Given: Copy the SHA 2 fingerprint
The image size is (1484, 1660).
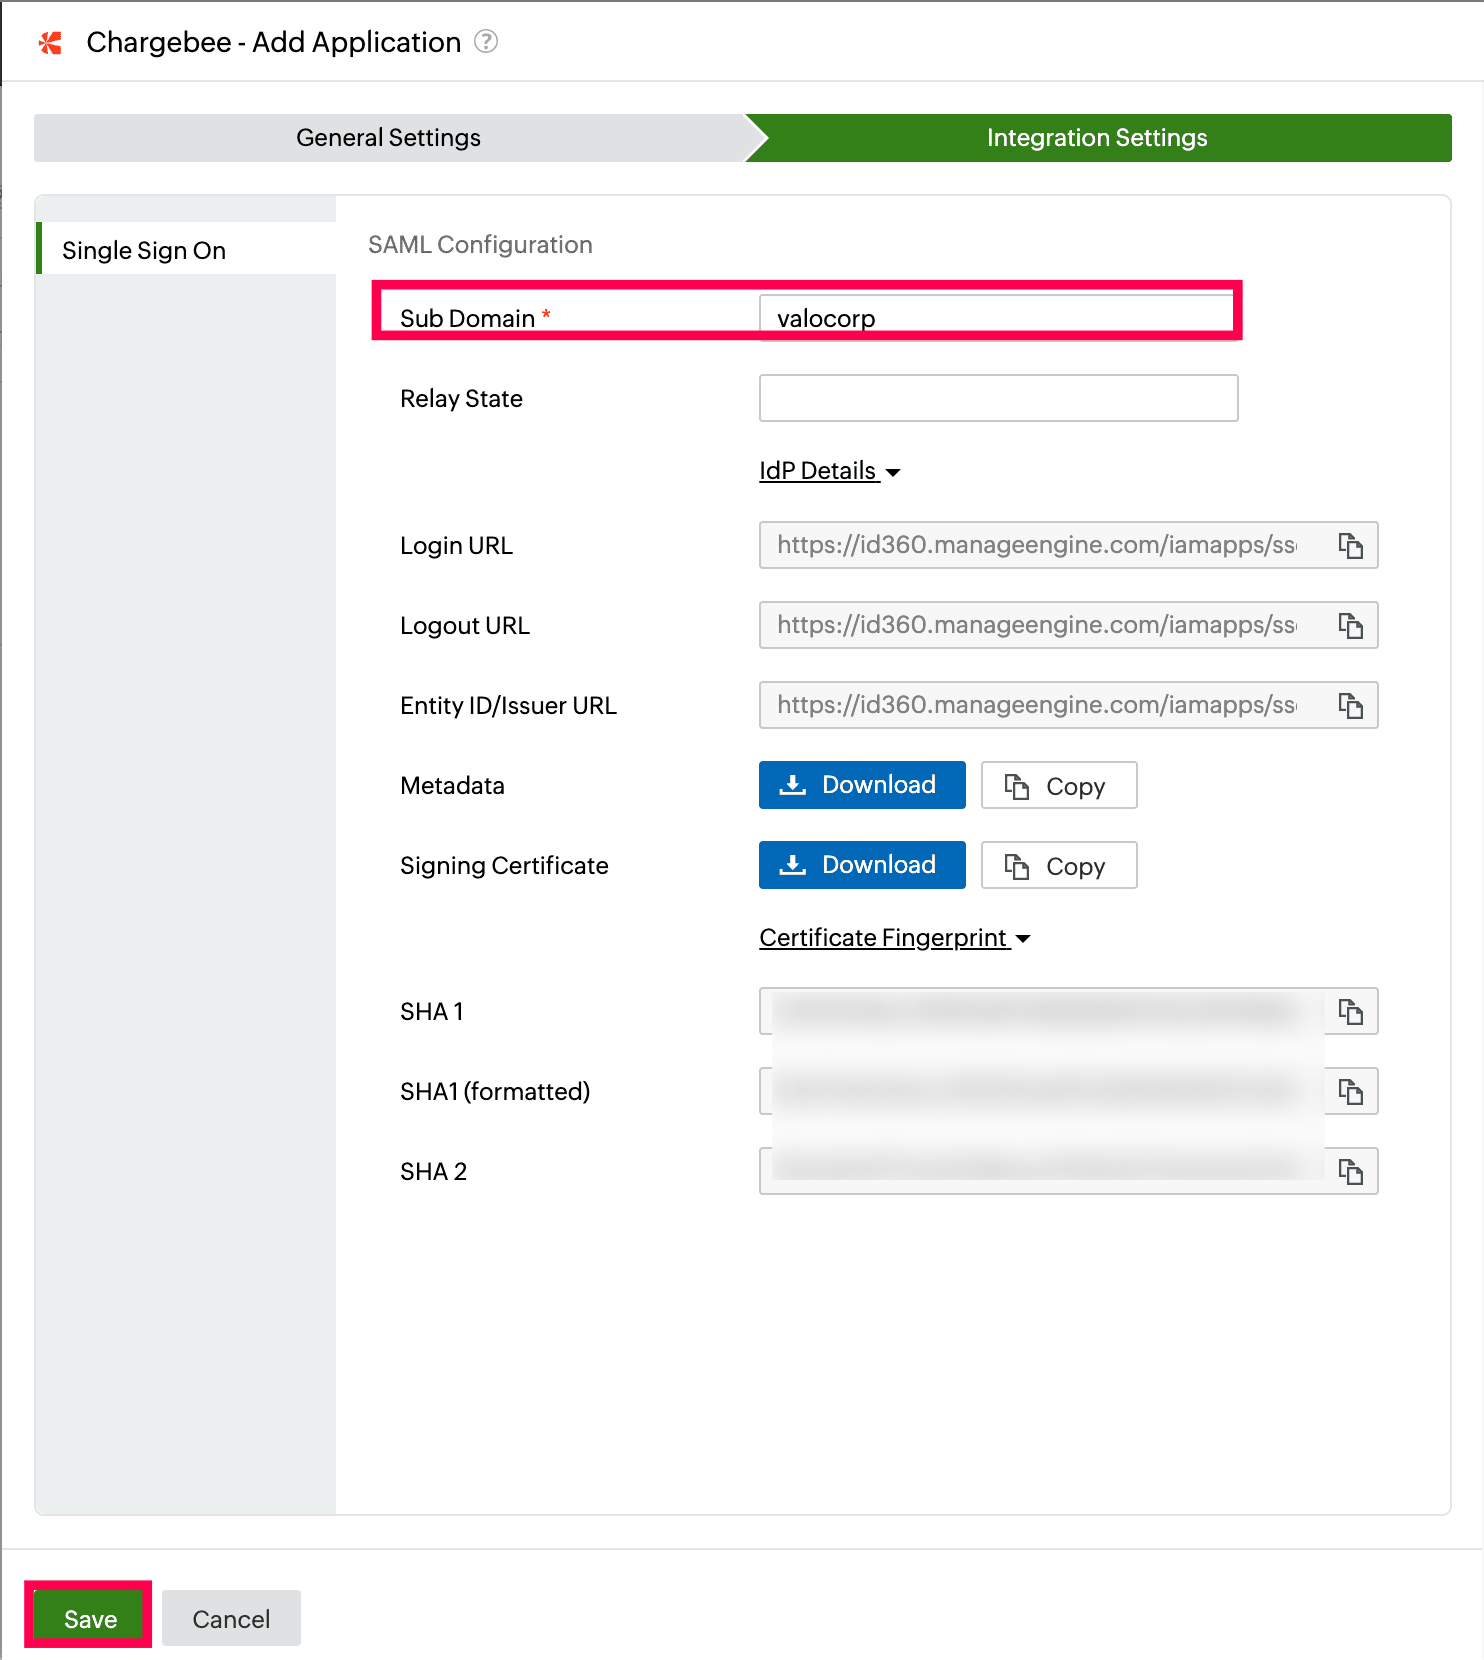Looking at the screenshot, I should 1351,1171.
